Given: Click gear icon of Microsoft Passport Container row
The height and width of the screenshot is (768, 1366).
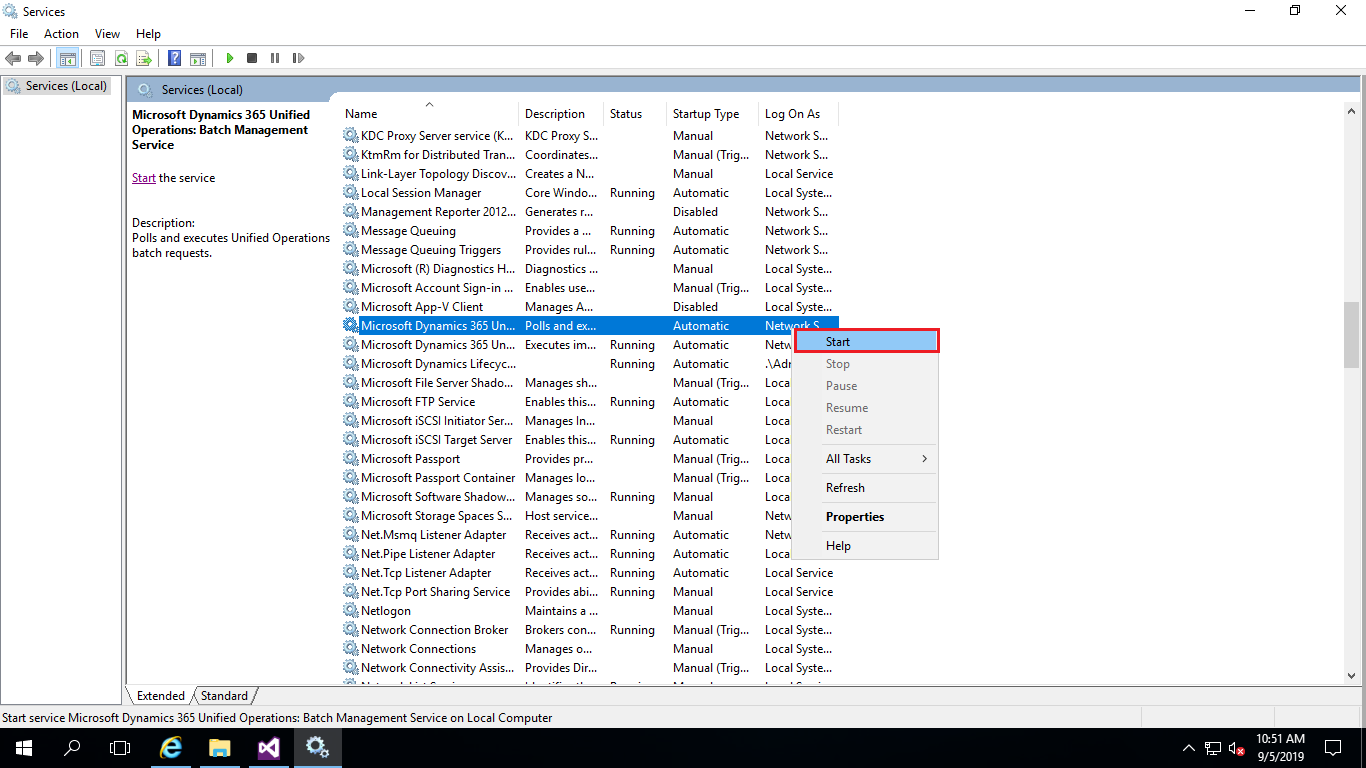Looking at the screenshot, I should tap(350, 478).
